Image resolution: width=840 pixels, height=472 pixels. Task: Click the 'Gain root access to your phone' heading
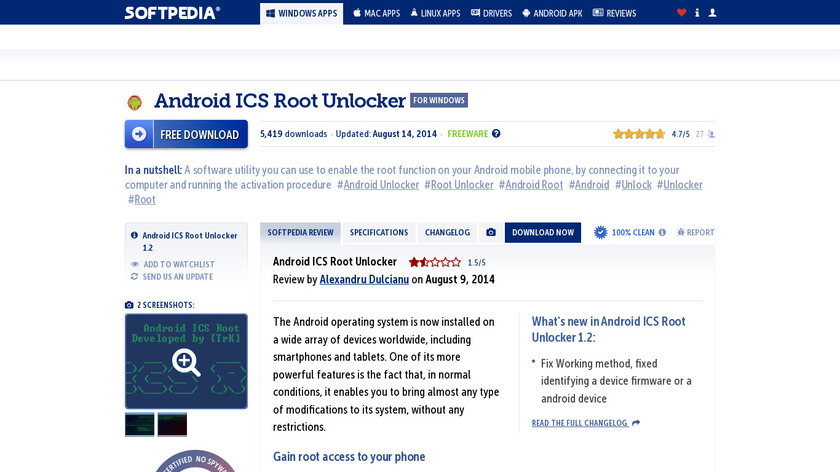[x=349, y=456]
